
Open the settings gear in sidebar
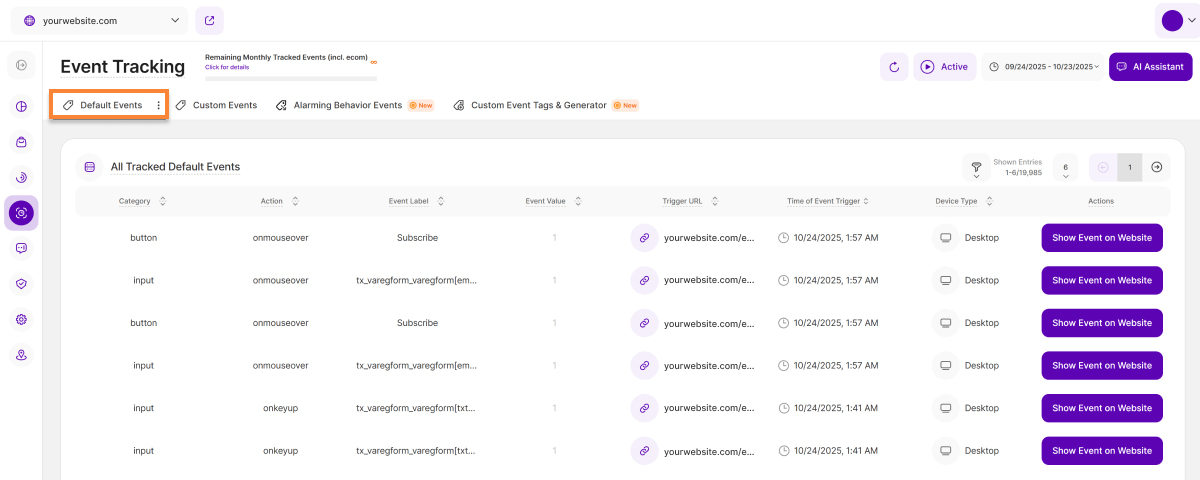click(x=21, y=320)
